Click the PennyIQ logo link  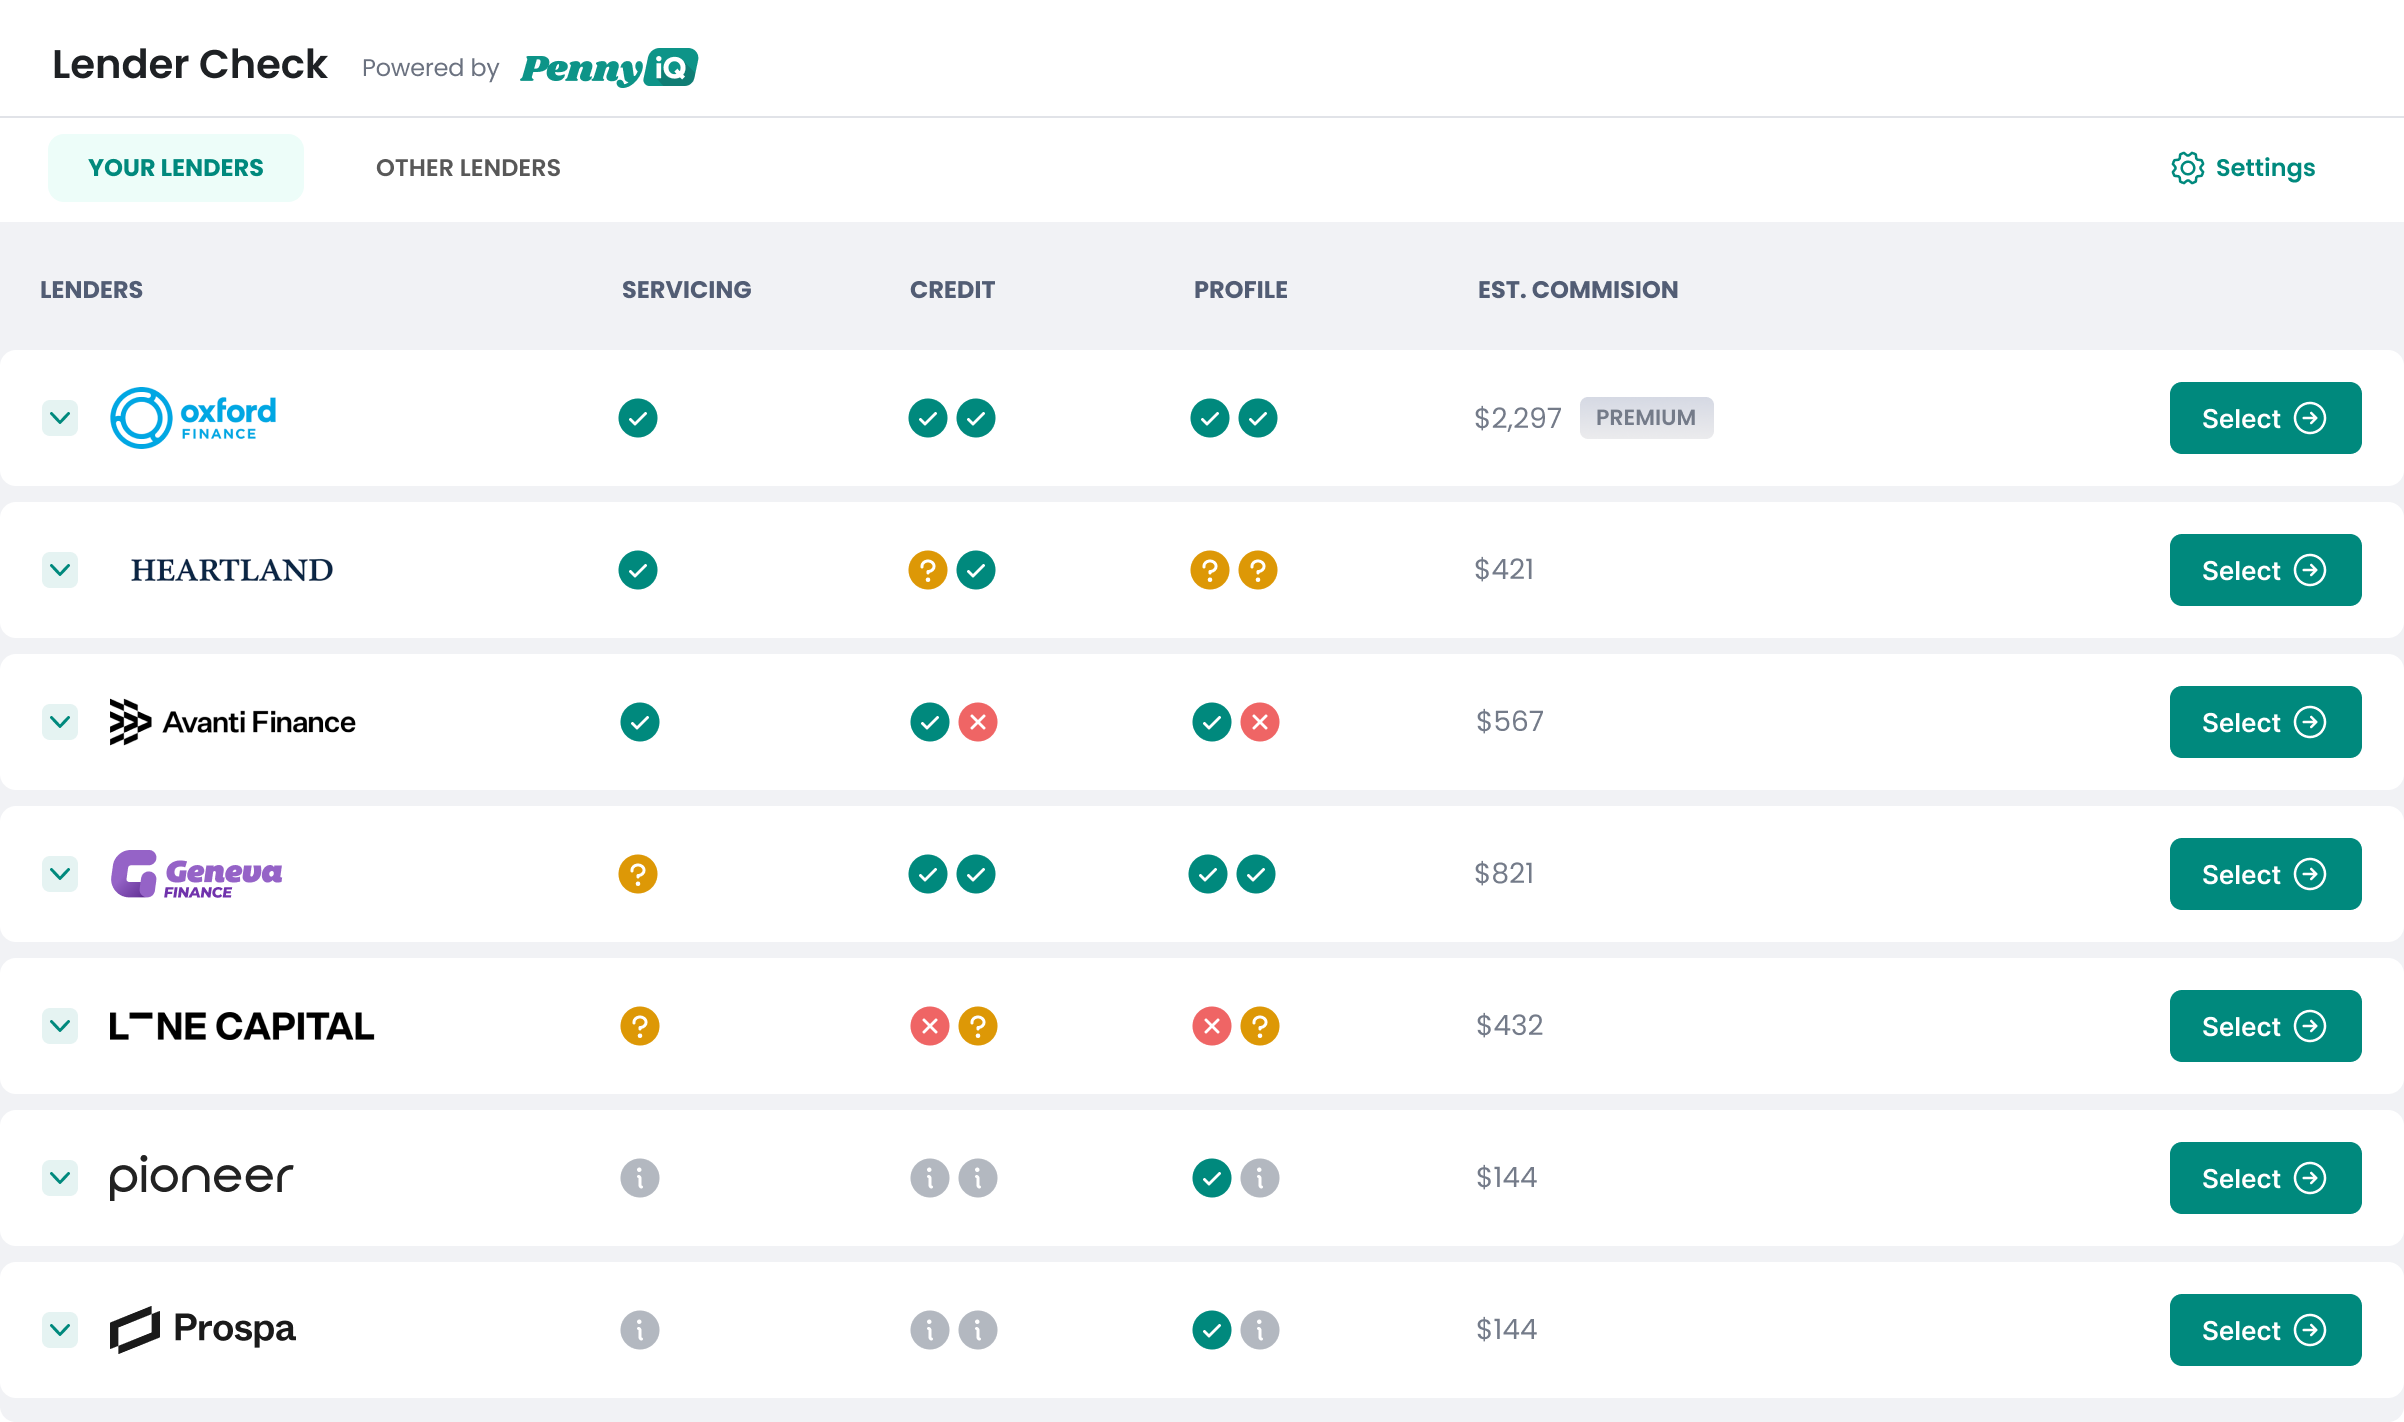(x=608, y=68)
